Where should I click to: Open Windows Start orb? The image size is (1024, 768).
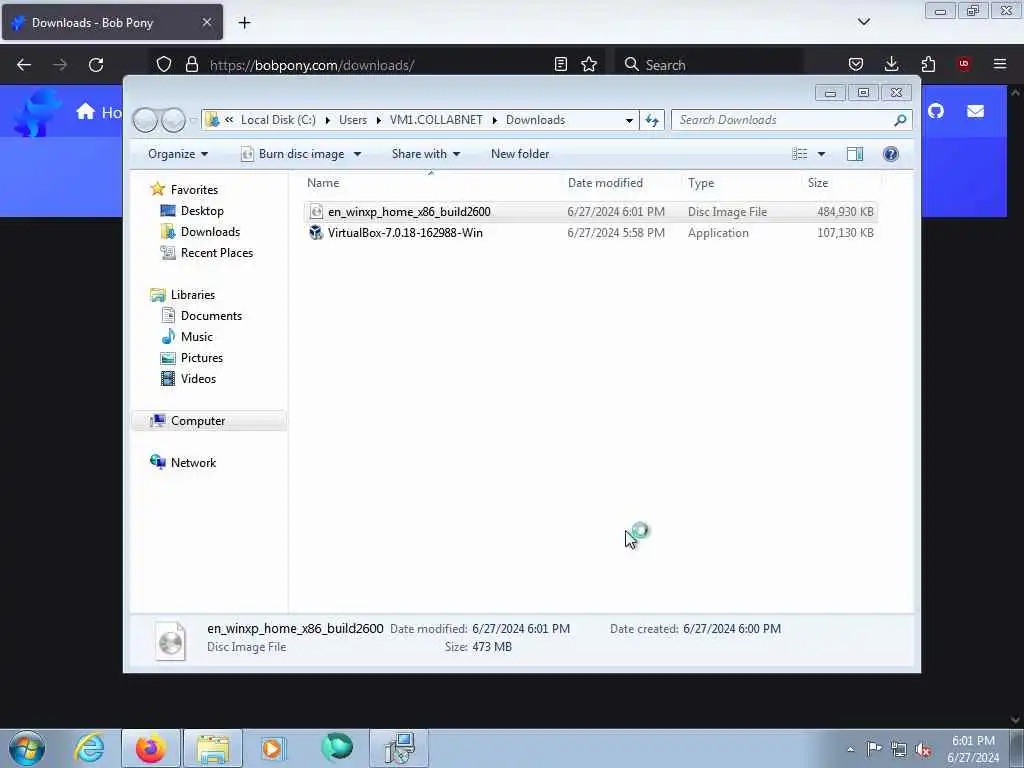[x=27, y=748]
